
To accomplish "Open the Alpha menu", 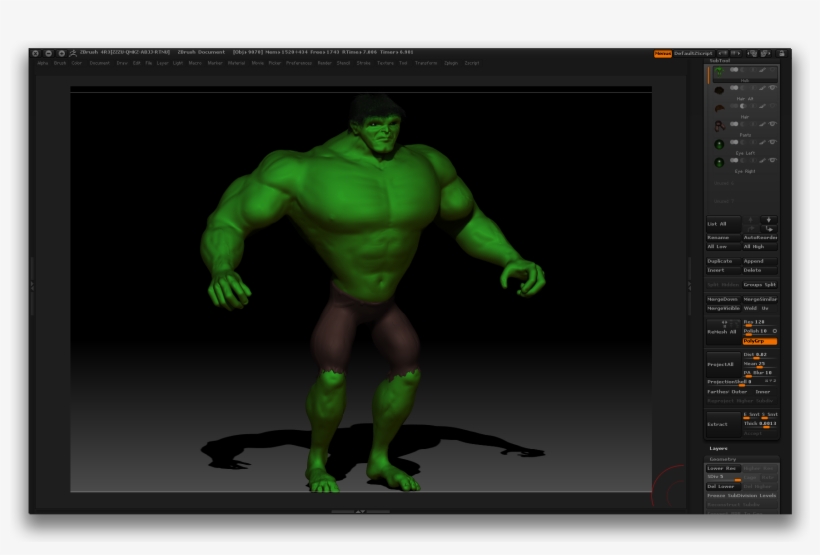I will click(x=43, y=63).
